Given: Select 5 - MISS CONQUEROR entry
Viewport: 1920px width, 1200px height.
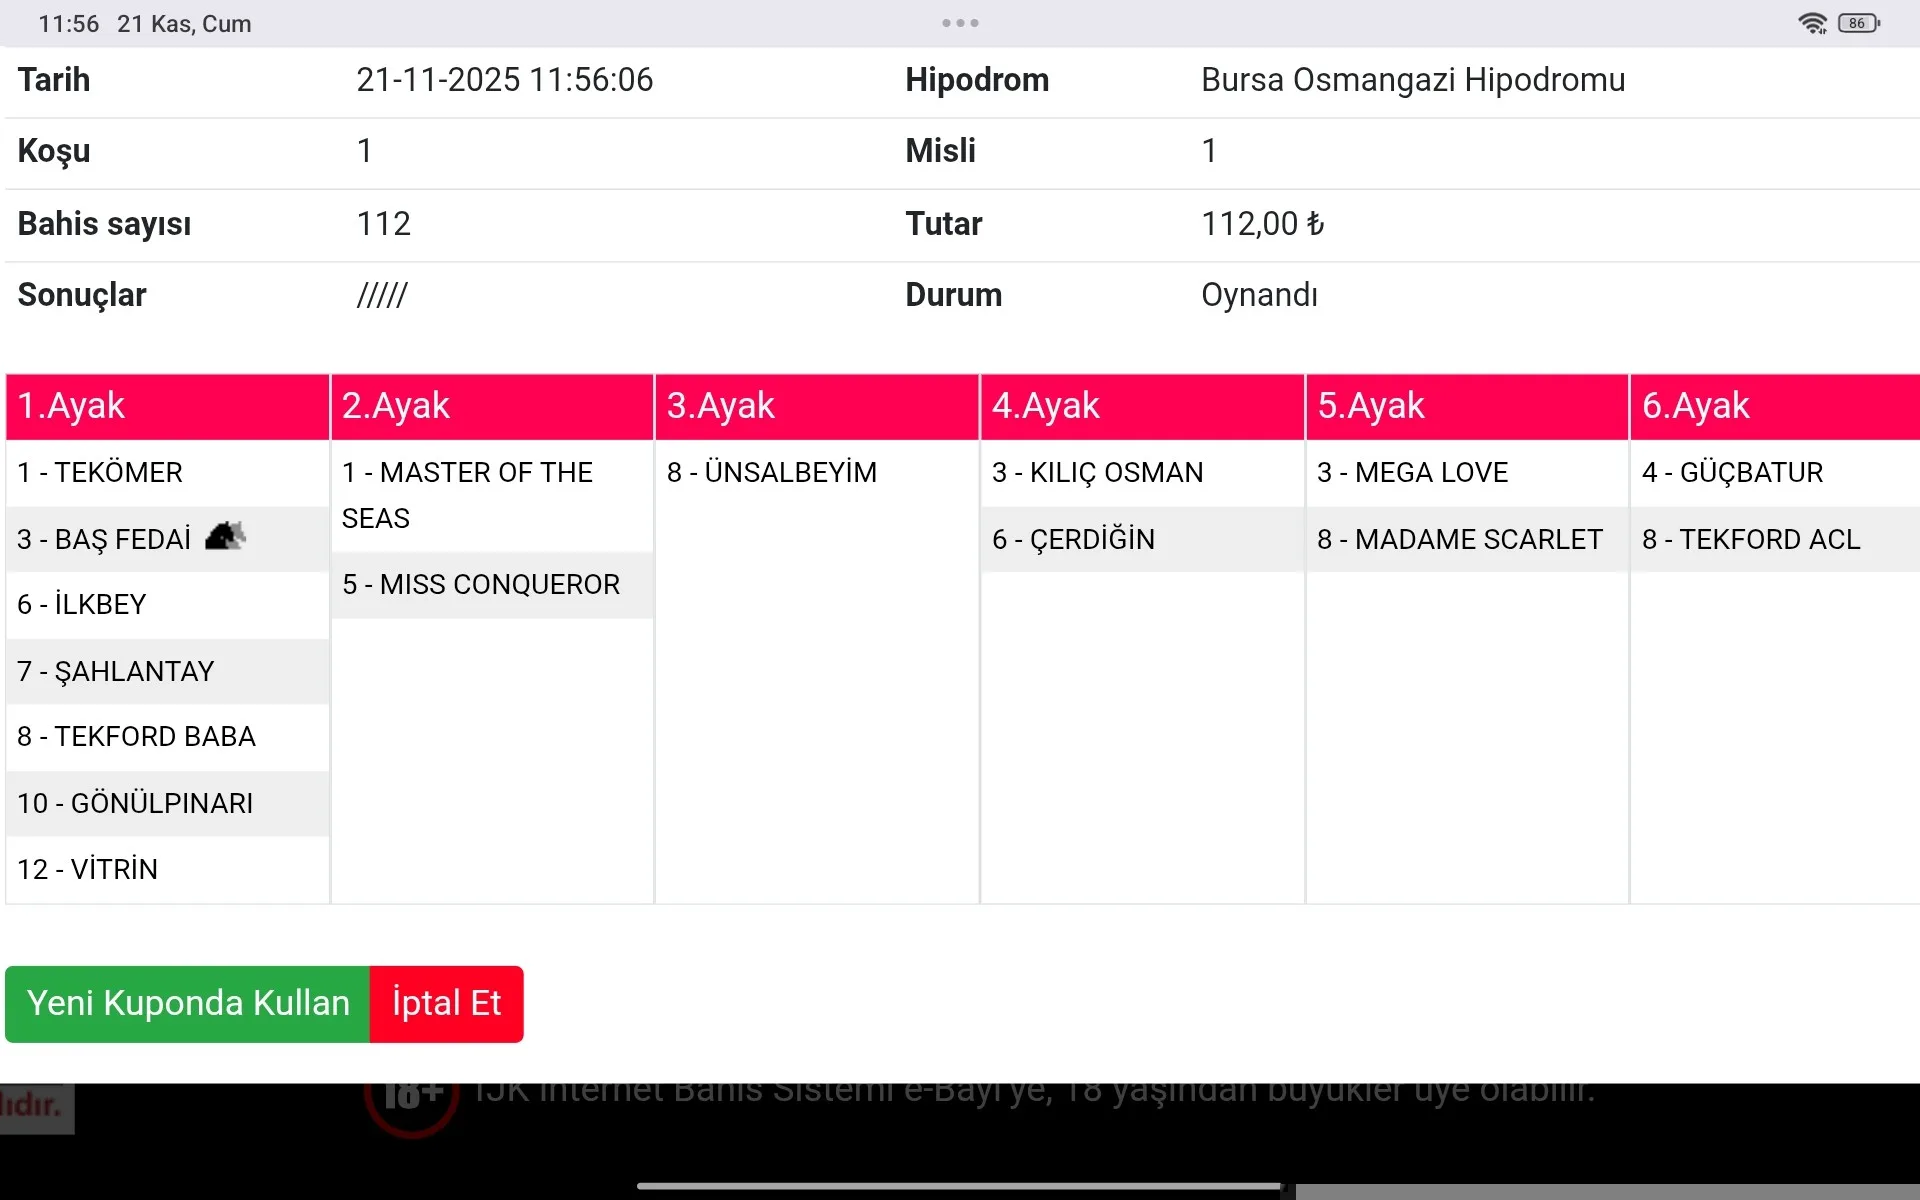Looking at the screenshot, I should coord(481,584).
